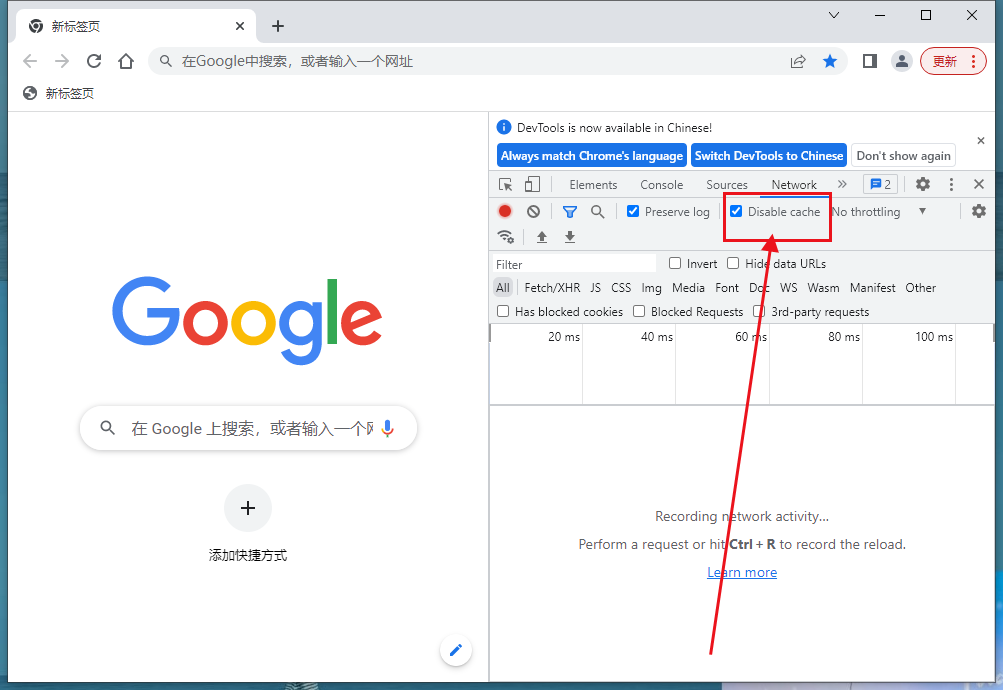This screenshot has height=690, width=1003.
Task: Select the inspect element picker icon
Action: pos(505,185)
